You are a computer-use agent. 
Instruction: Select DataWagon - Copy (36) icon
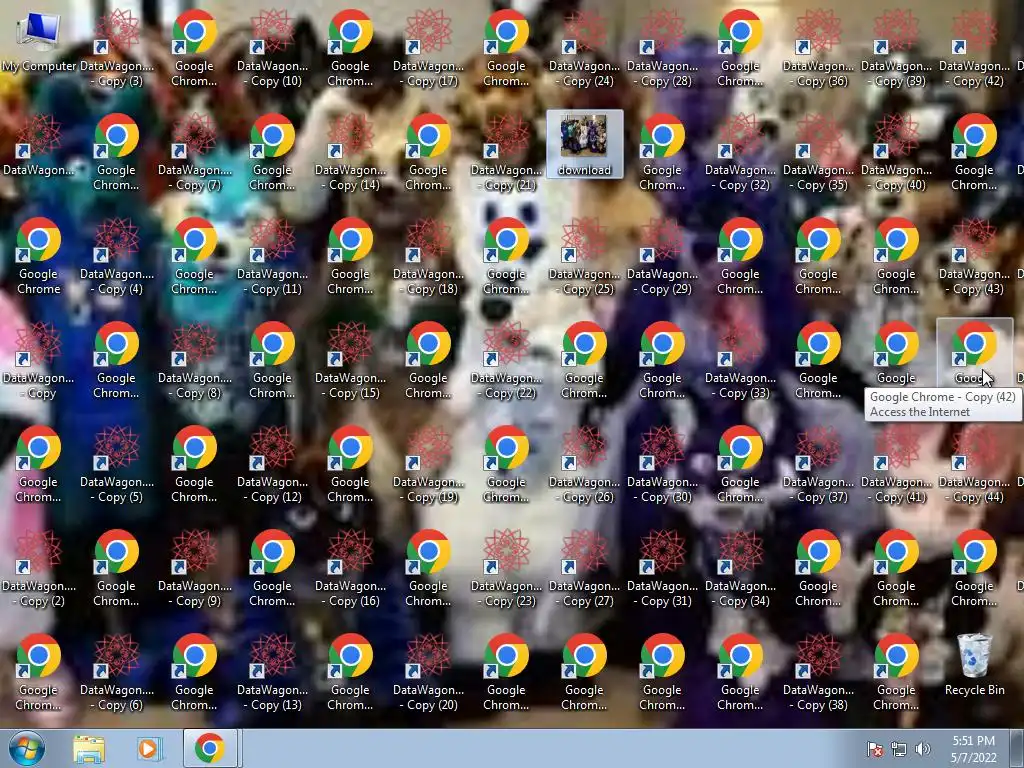click(x=818, y=47)
